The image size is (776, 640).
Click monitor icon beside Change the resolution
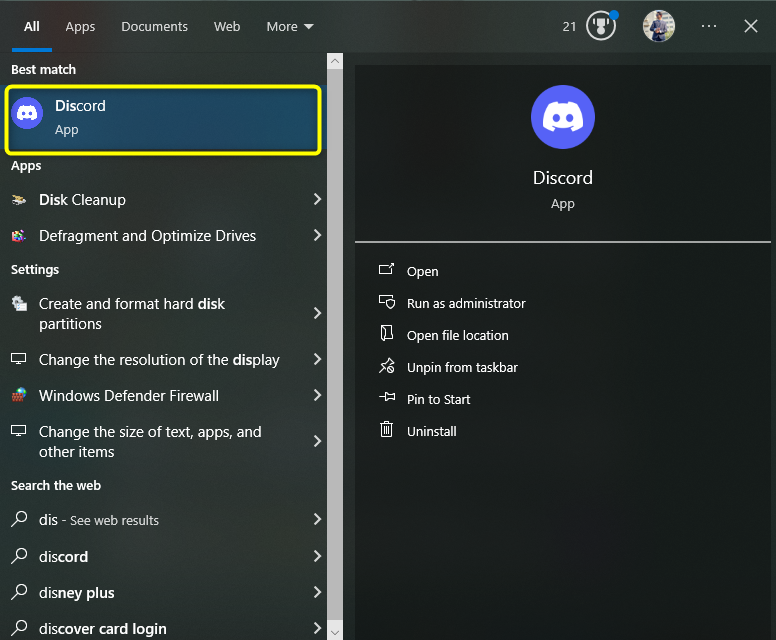coord(19,359)
